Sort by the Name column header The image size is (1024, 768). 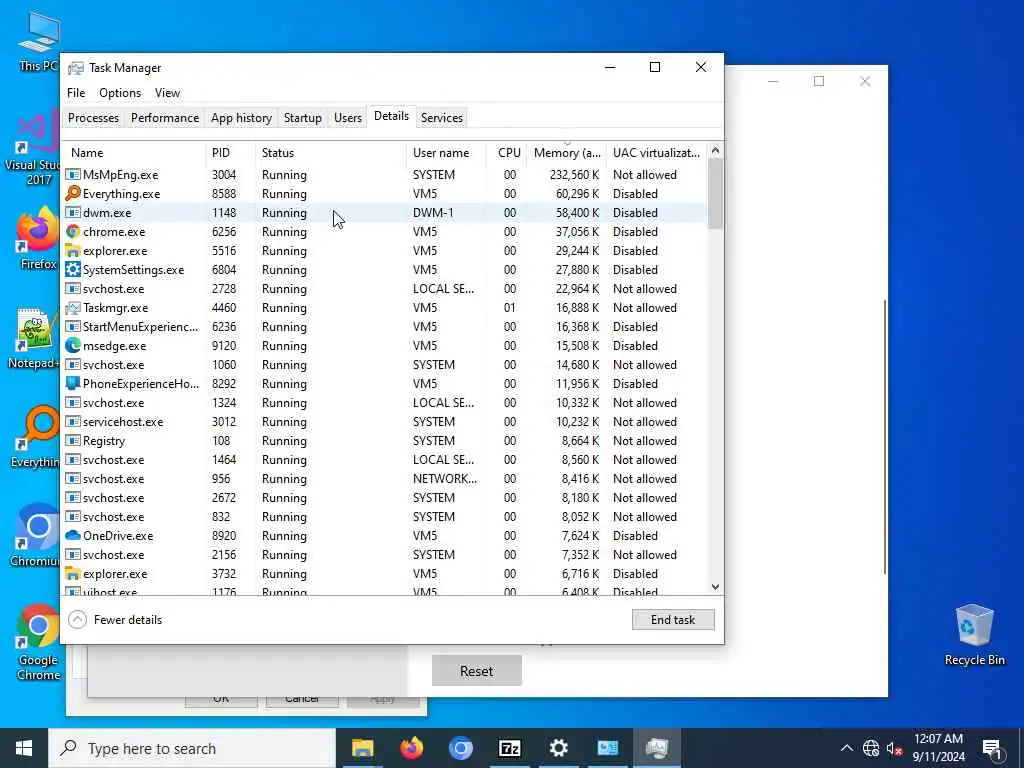(134, 153)
